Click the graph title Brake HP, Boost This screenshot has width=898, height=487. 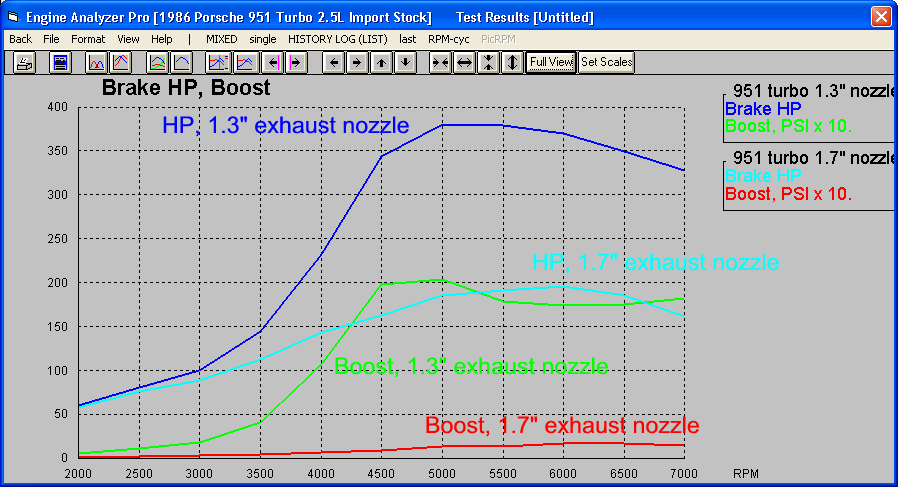pos(186,88)
